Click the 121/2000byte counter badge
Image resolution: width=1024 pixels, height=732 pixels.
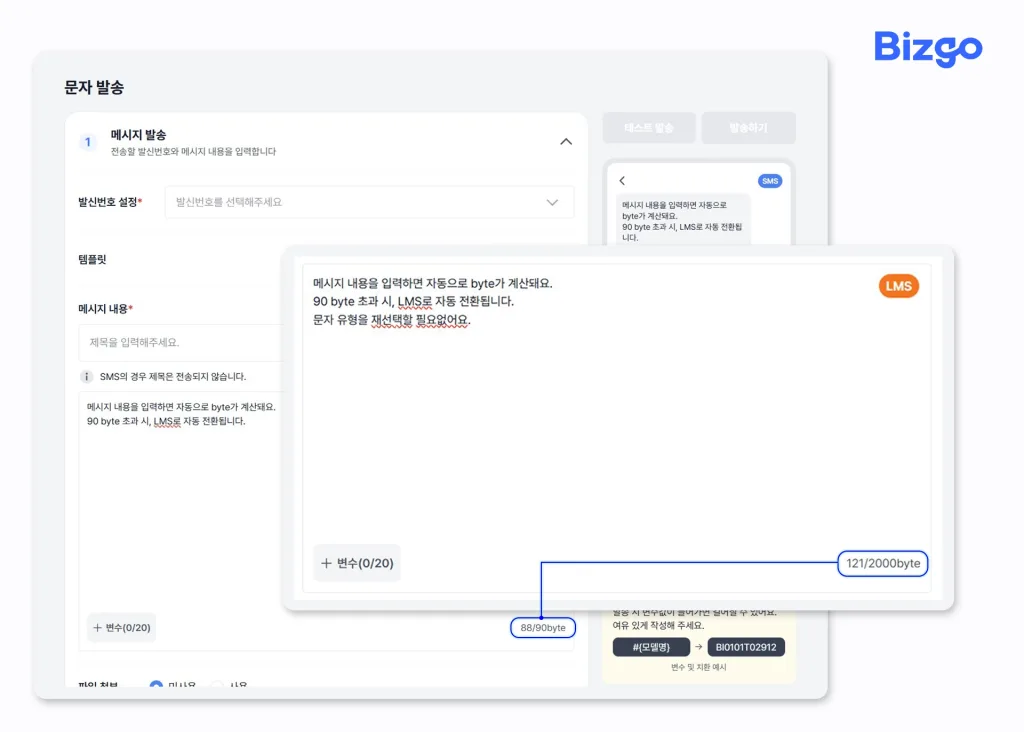[x=881, y=563]
